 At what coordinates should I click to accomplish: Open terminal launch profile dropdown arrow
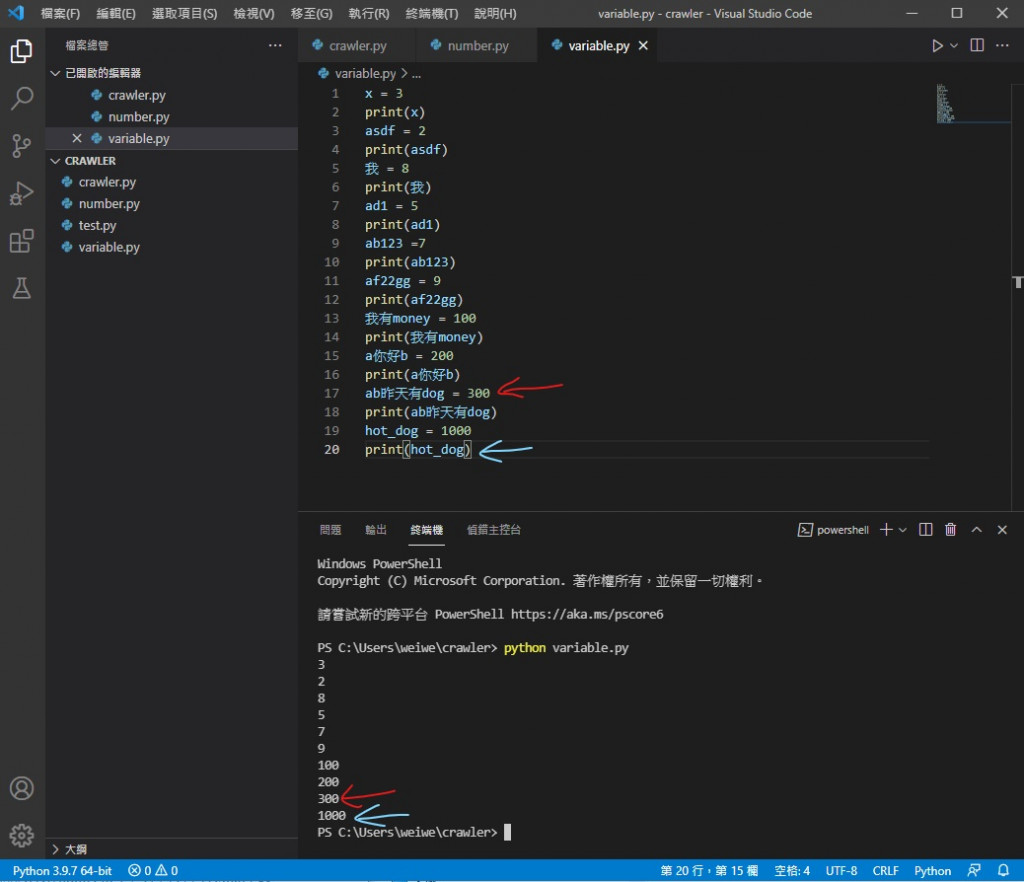903,530
